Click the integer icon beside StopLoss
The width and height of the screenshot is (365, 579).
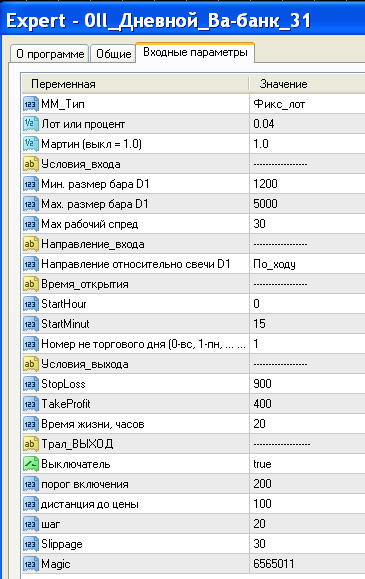[31, 384]
